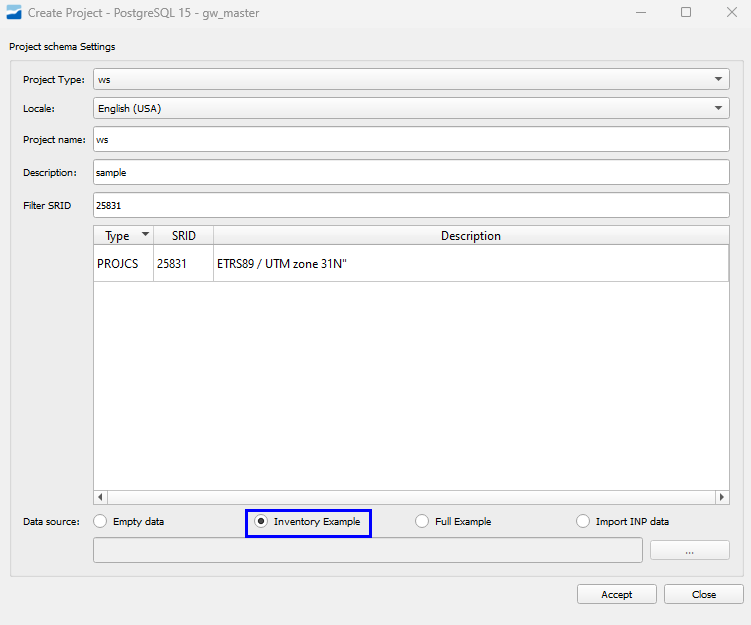Maximize the Create Project window

686,13
